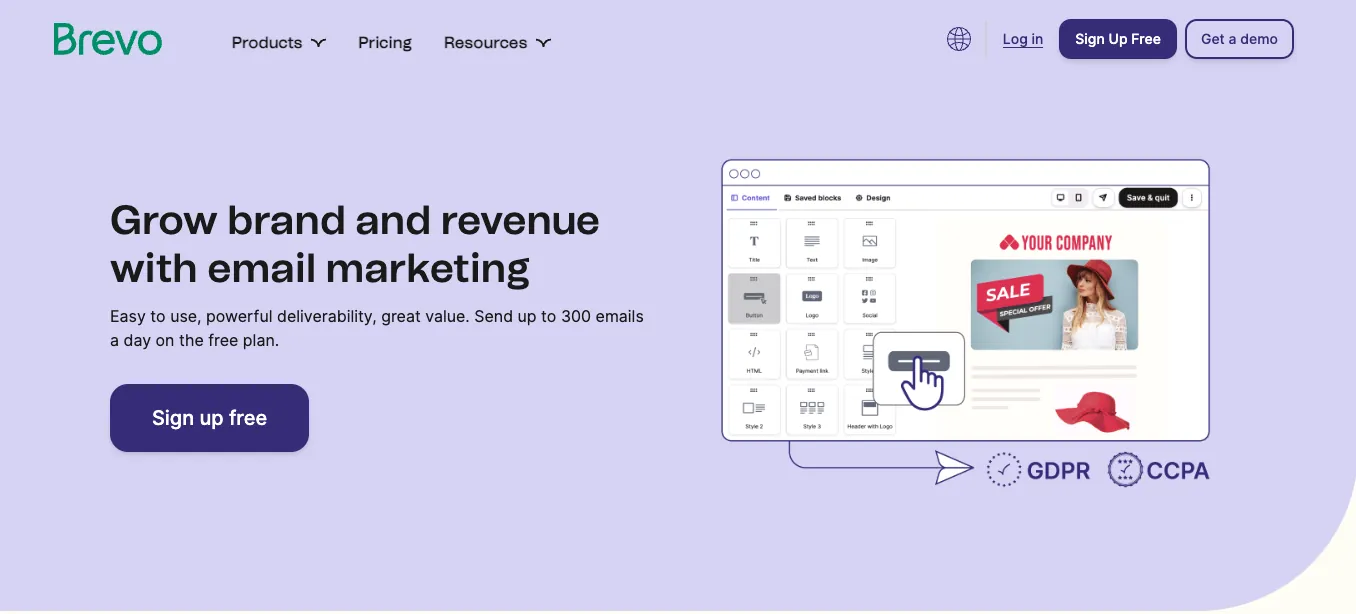Switch to mobile preview icon in editor
Image resolution: width=1356 pixels, height=614 pixels.
[x=1078, y=198]
